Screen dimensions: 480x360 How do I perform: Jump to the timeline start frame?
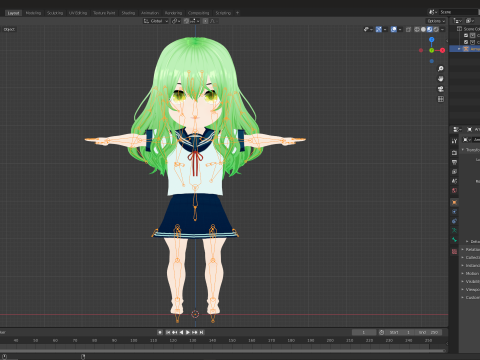click(x=168, y=332)
